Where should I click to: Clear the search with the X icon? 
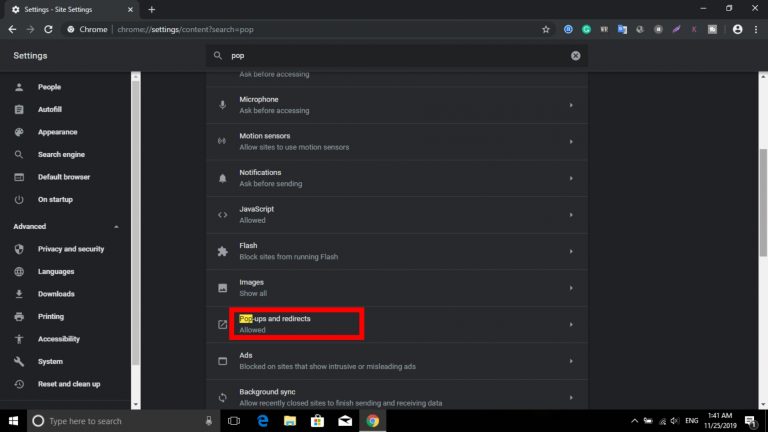[x=575, y=56]
